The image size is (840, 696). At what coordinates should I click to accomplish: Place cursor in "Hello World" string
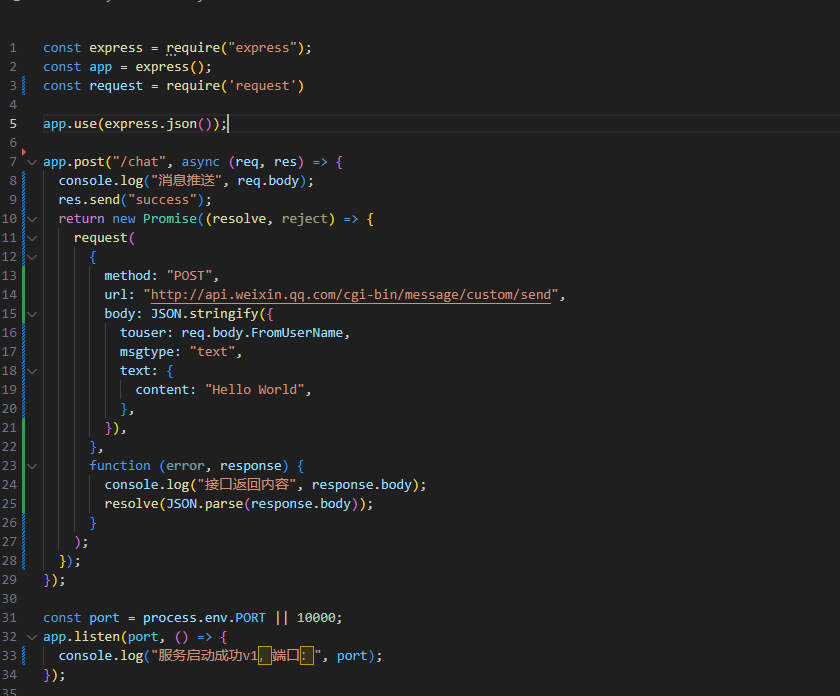tap(254, 390)
